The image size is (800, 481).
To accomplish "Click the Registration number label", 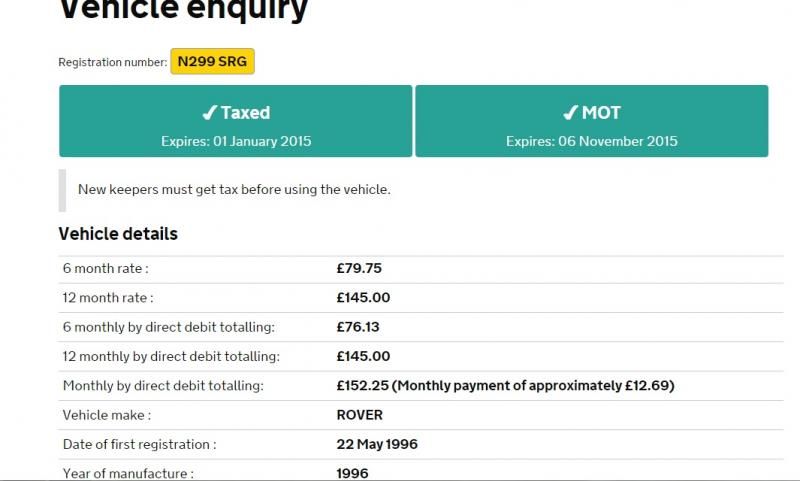I will [113, 62].
